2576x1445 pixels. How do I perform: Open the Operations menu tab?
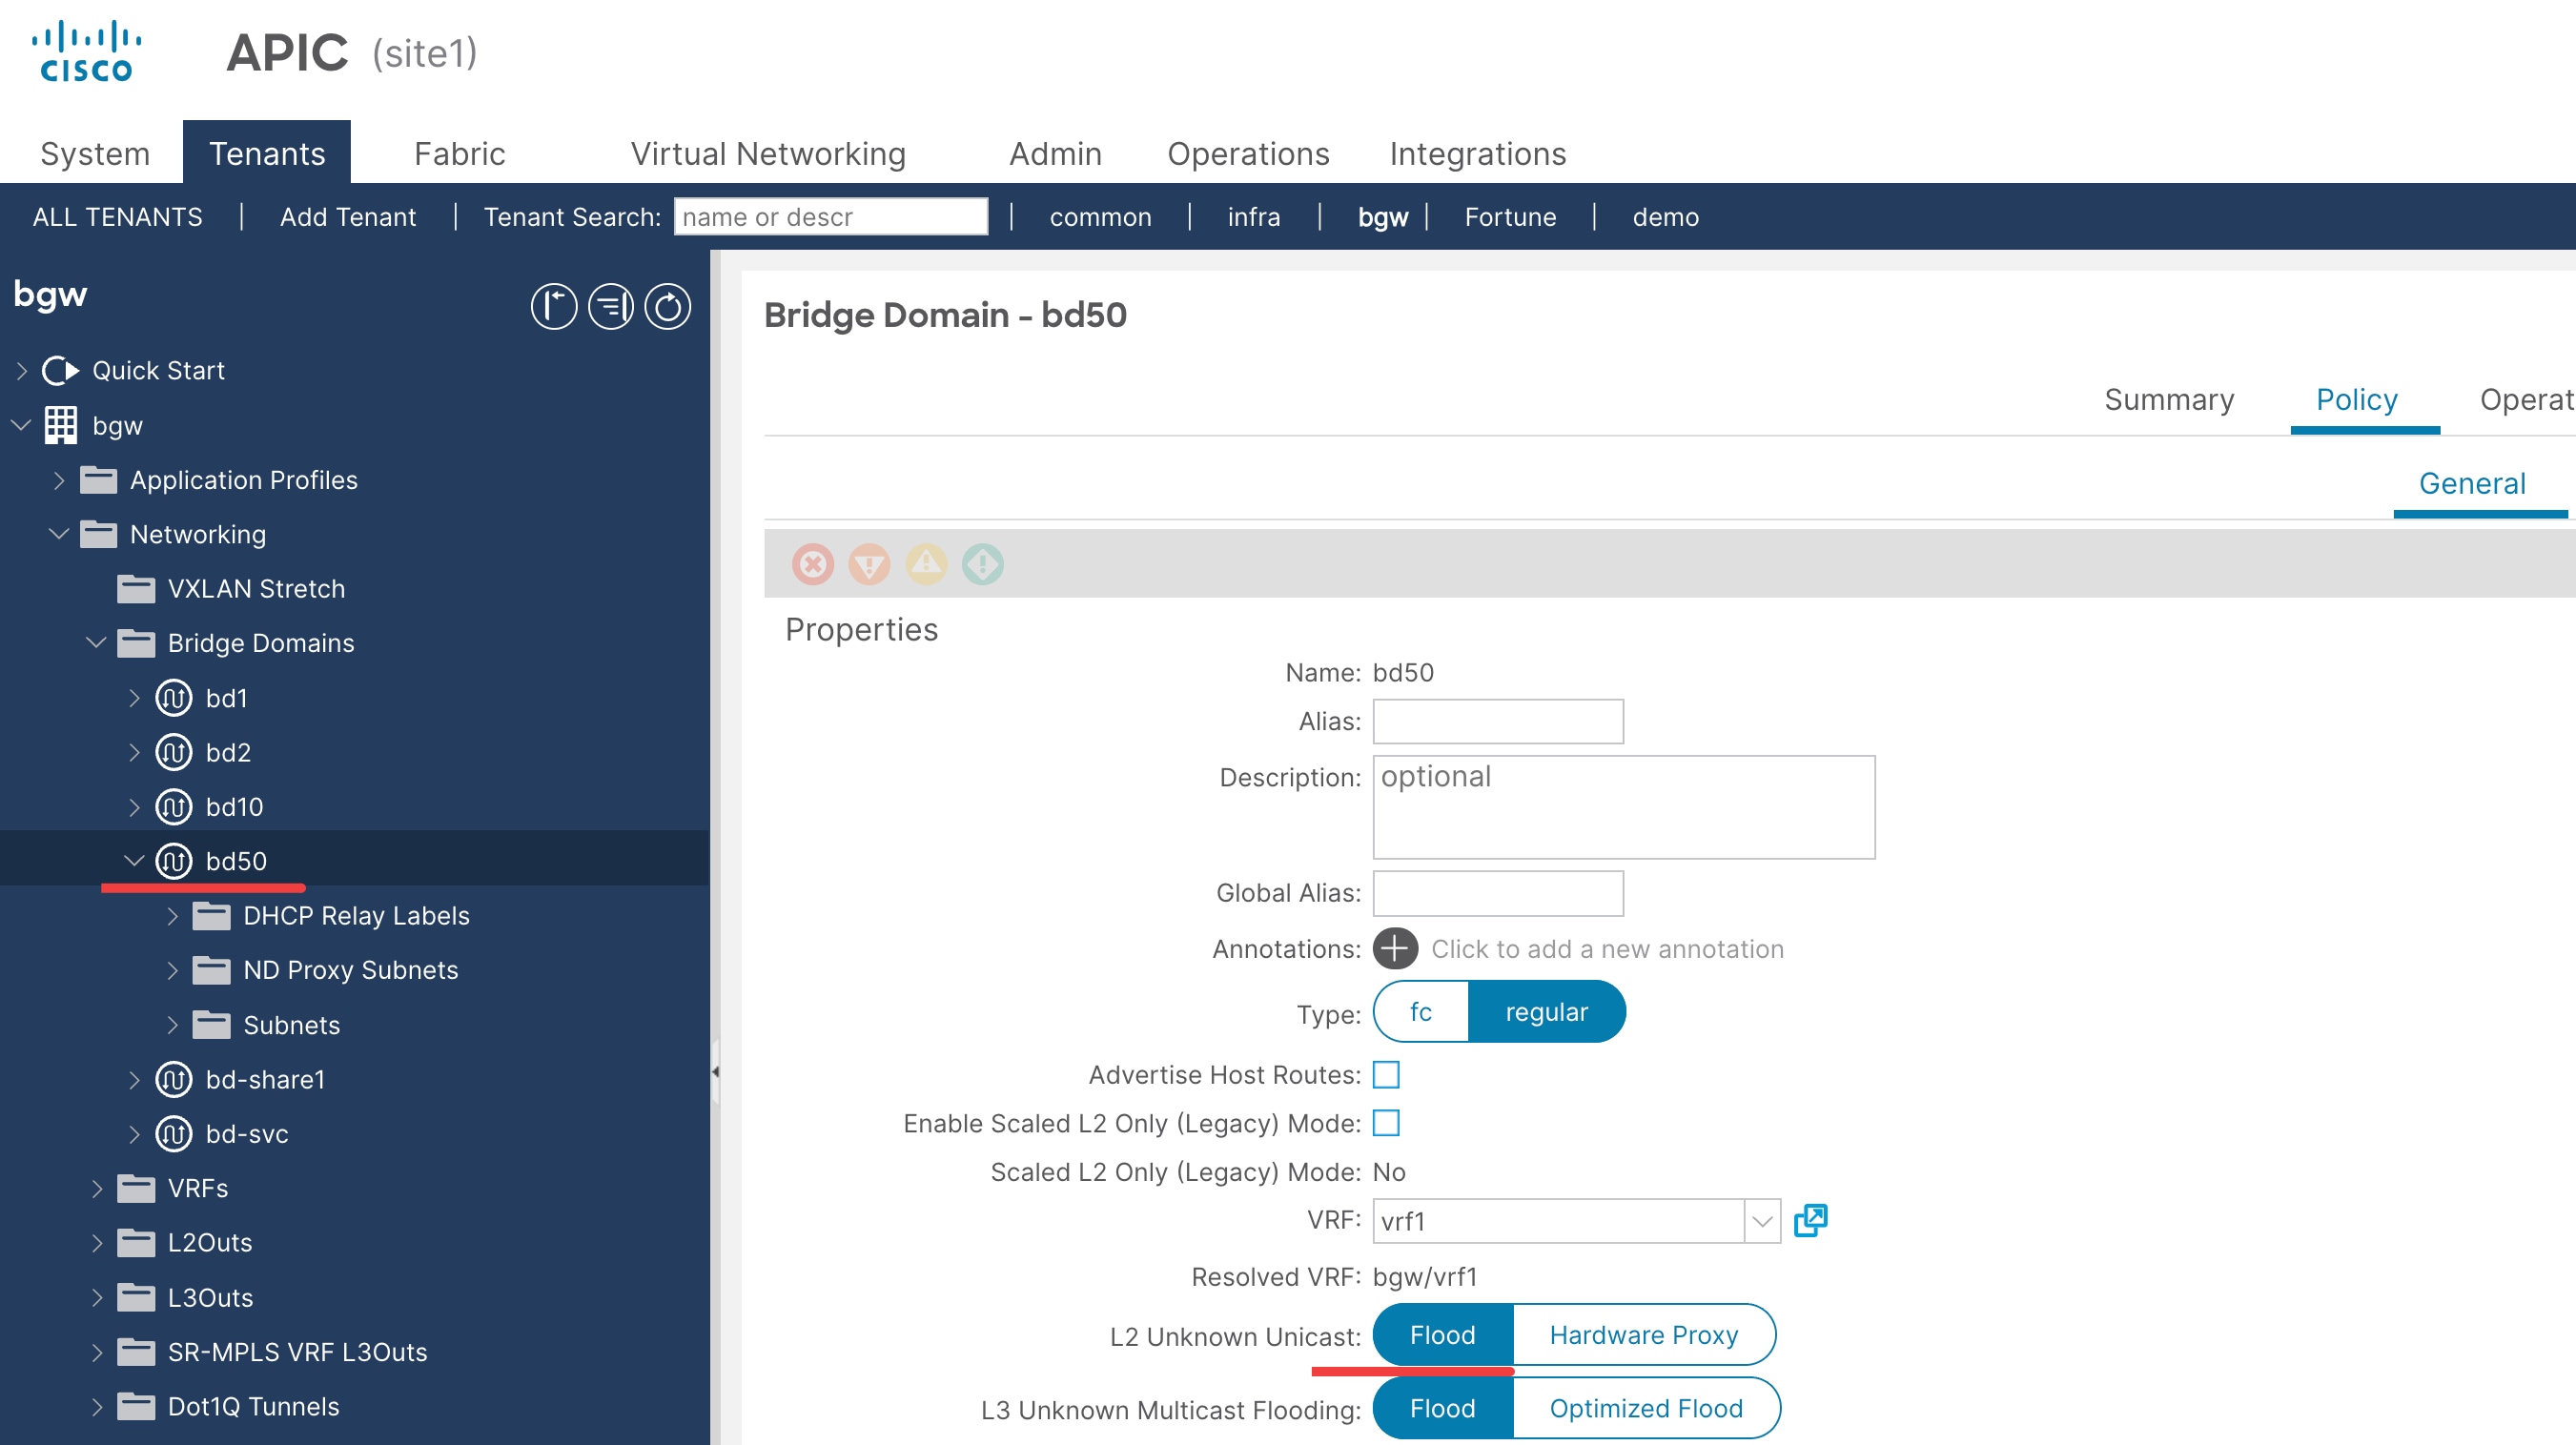(x=1248, y=154)
